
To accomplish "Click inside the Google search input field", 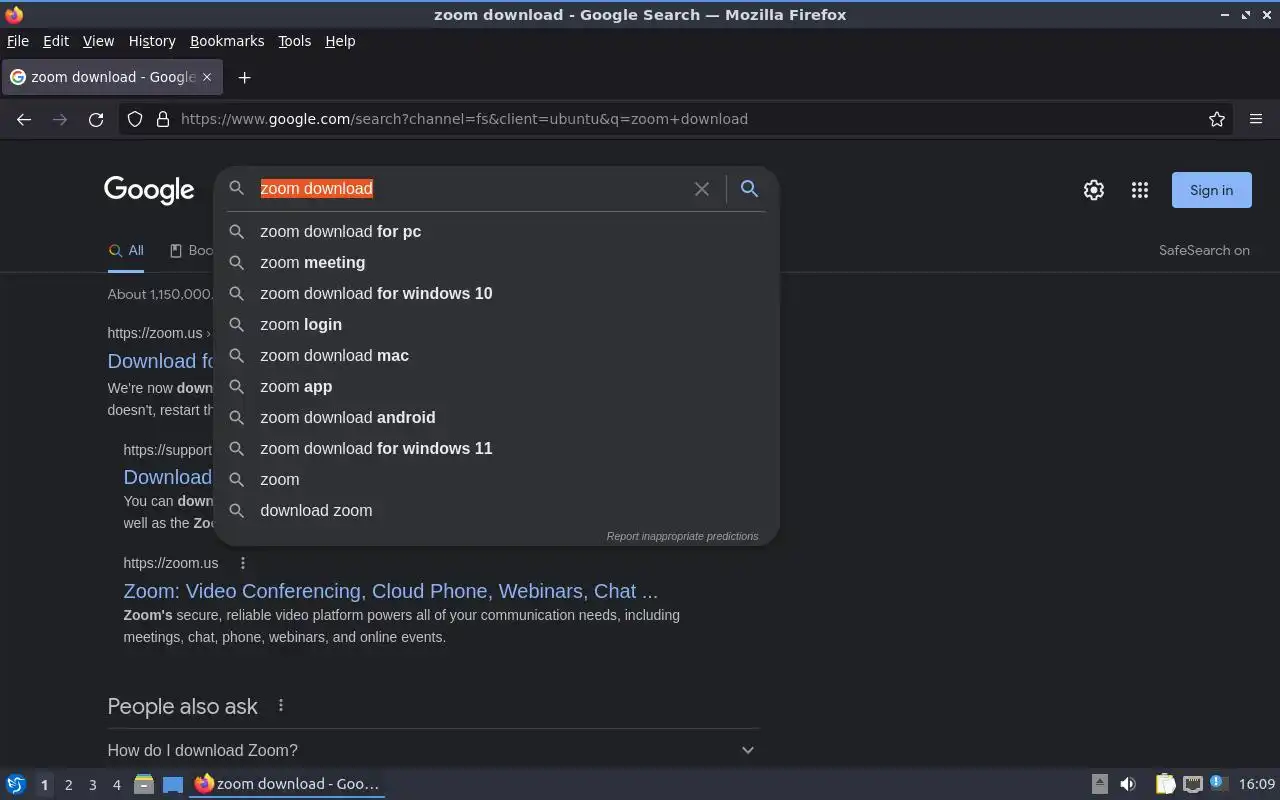I will pos(470,189).
